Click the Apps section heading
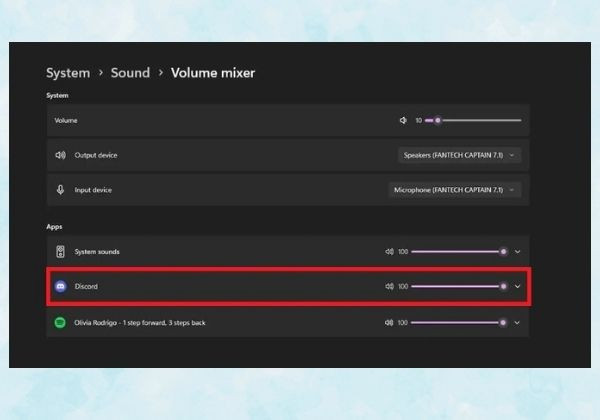 pos(54,226)
